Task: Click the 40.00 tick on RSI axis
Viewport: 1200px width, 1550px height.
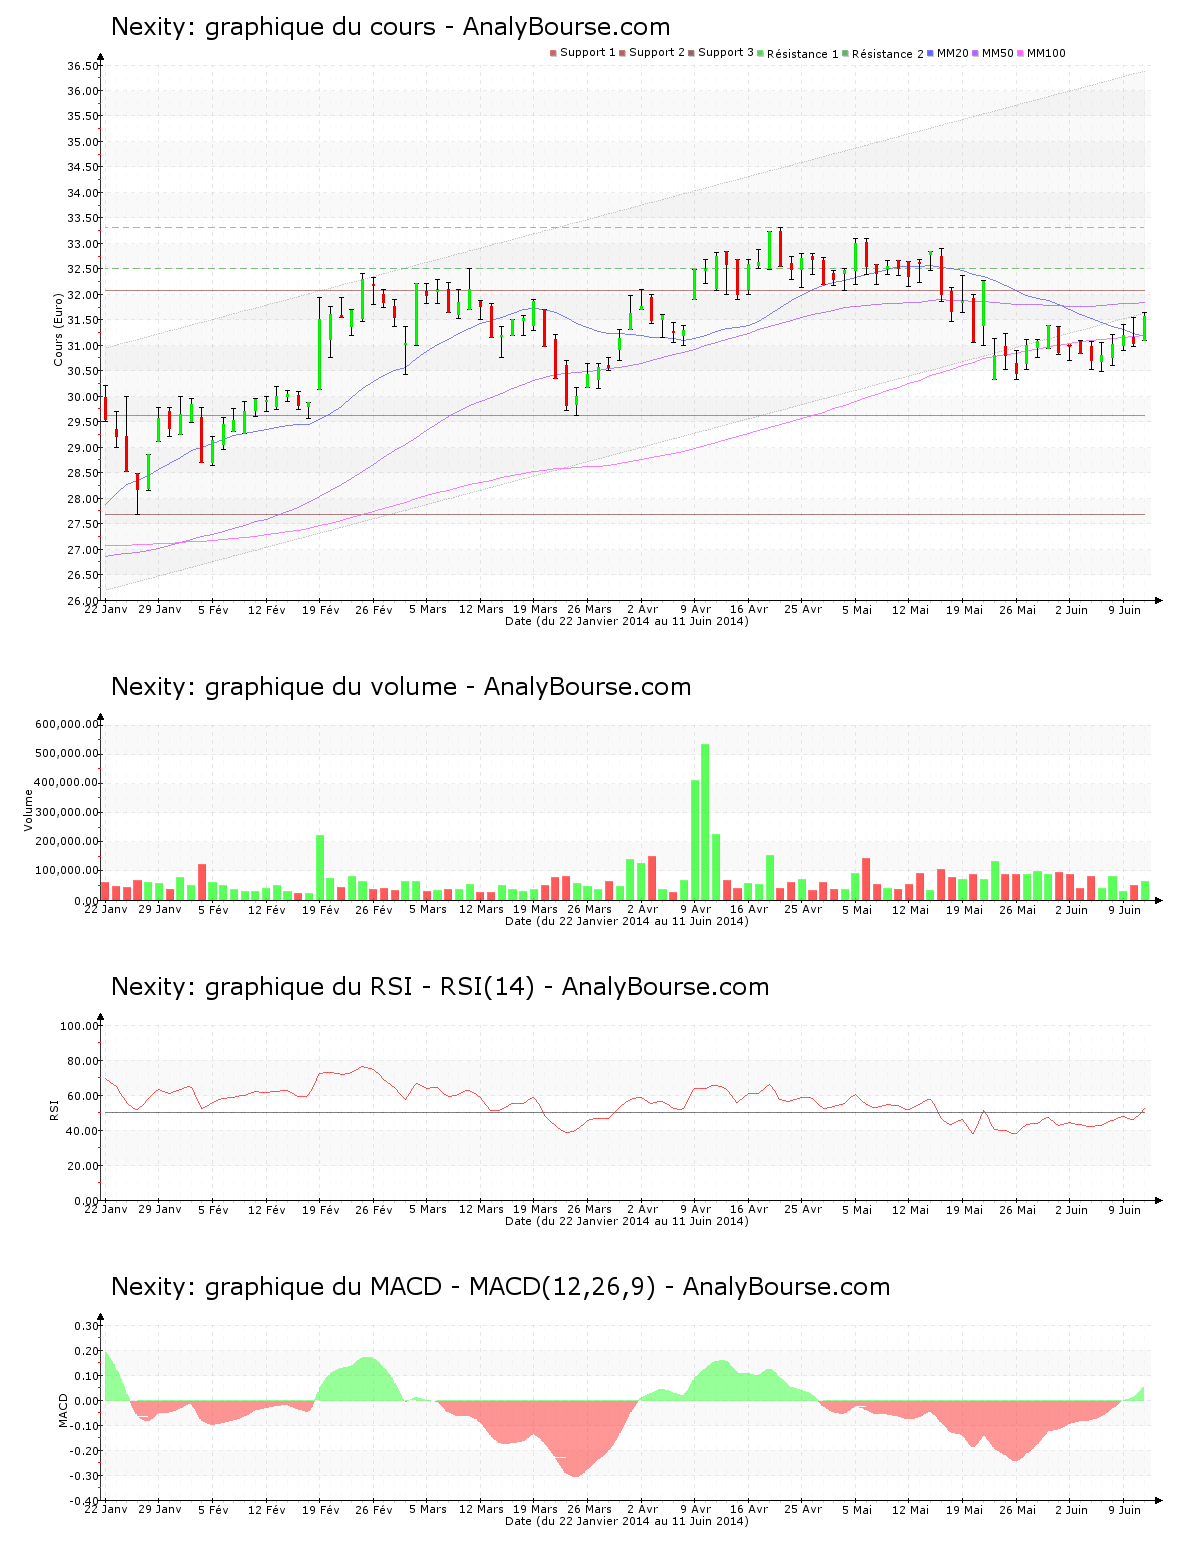Action: point(83,1131)
